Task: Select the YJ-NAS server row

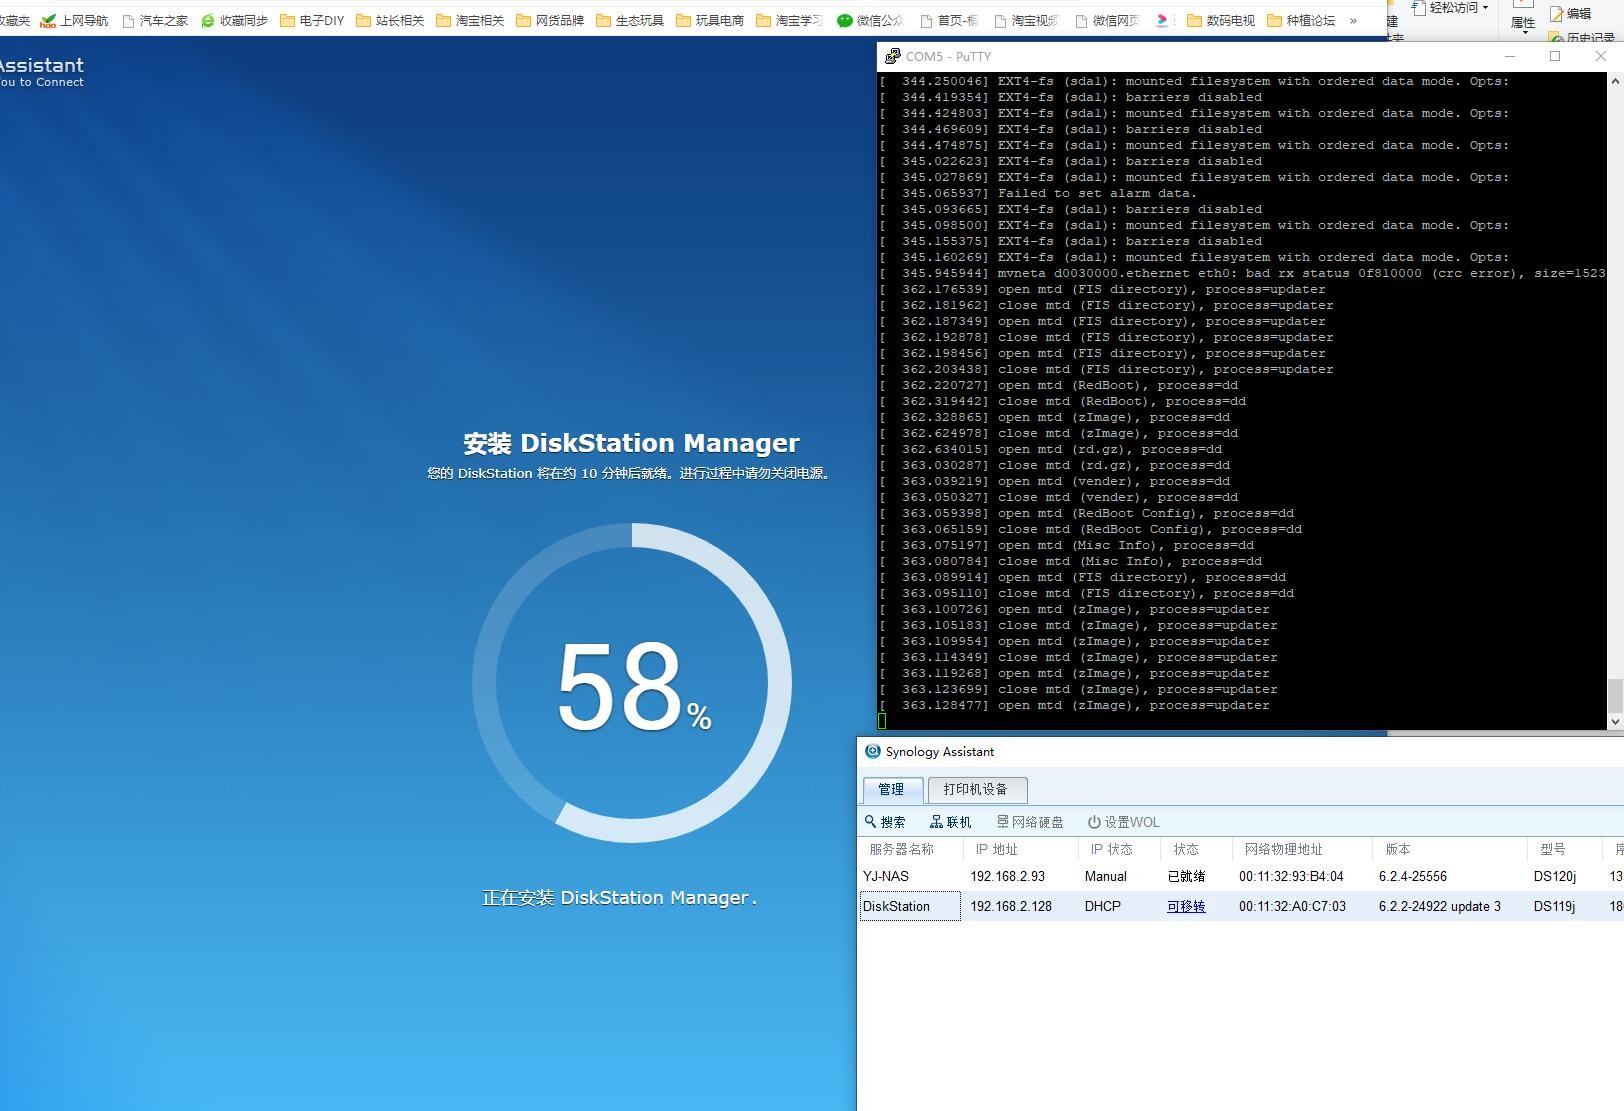Action: click(1240, 876)
